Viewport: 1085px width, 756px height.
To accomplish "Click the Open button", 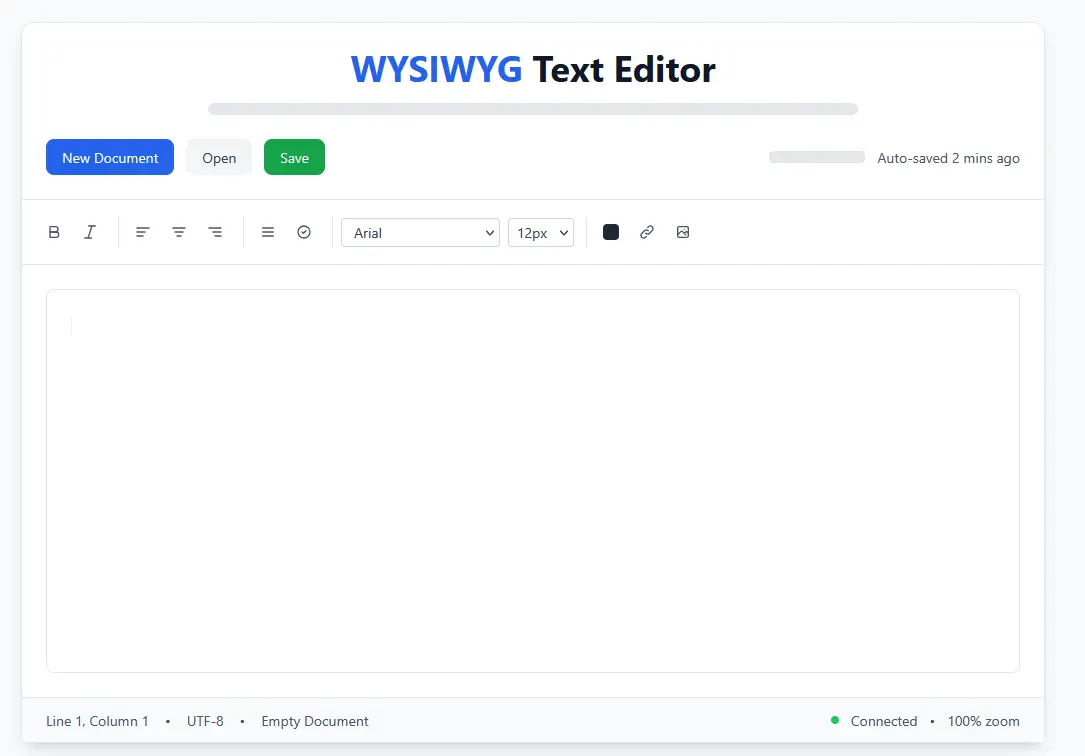I will pos(219,157).
